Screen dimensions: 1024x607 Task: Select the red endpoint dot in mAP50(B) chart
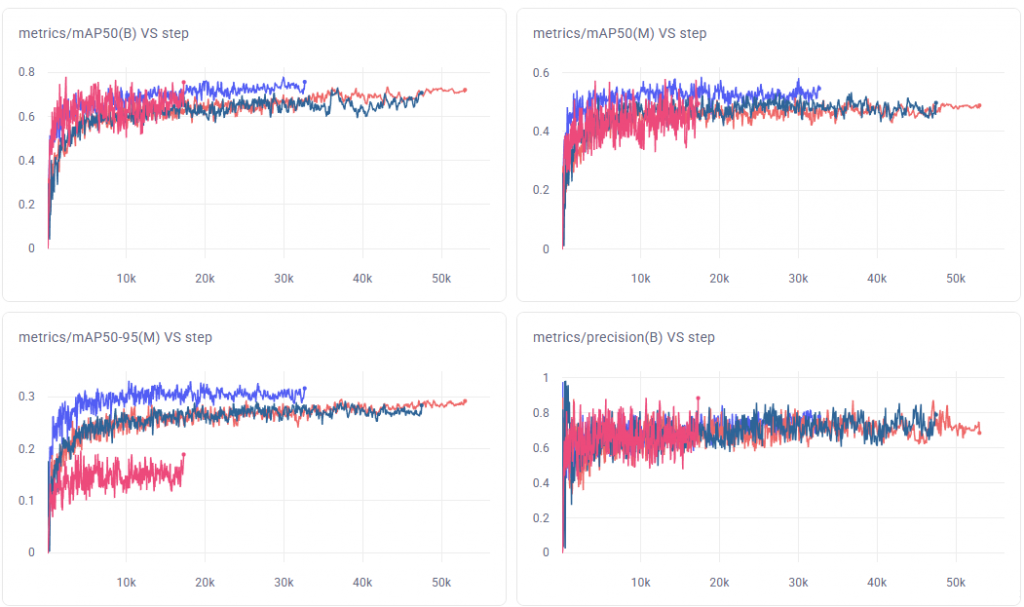point(465,88)
